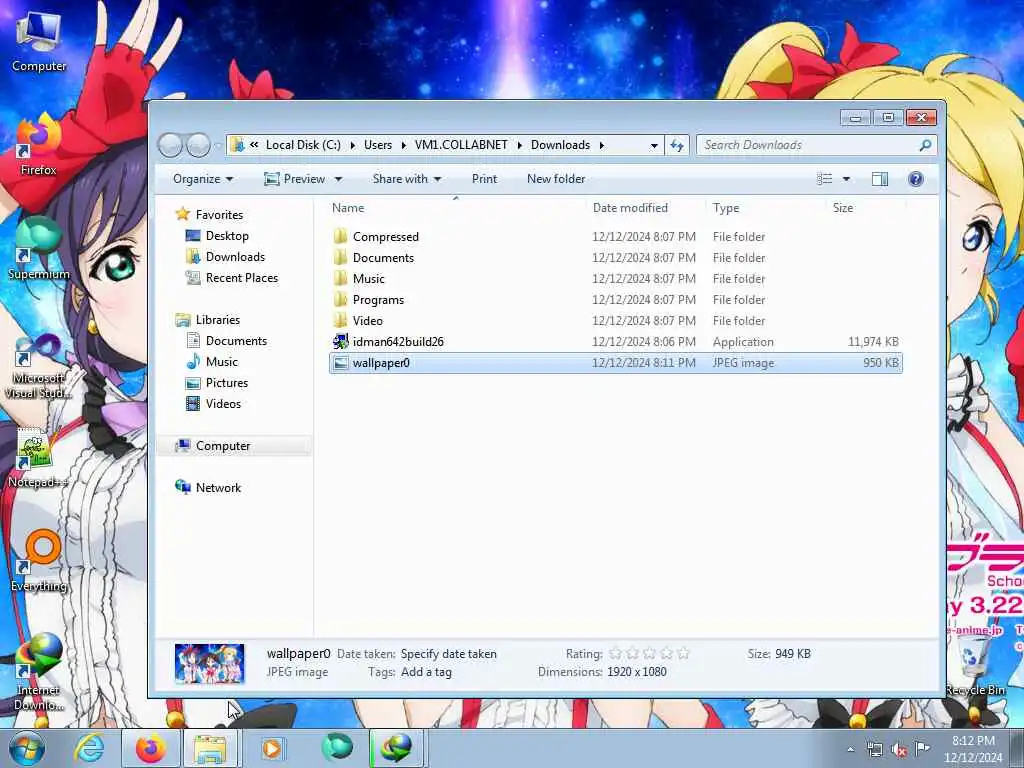Click Print in the toolbar
1024x768 pixels.
pyautogui.click(x=484, y=179)
